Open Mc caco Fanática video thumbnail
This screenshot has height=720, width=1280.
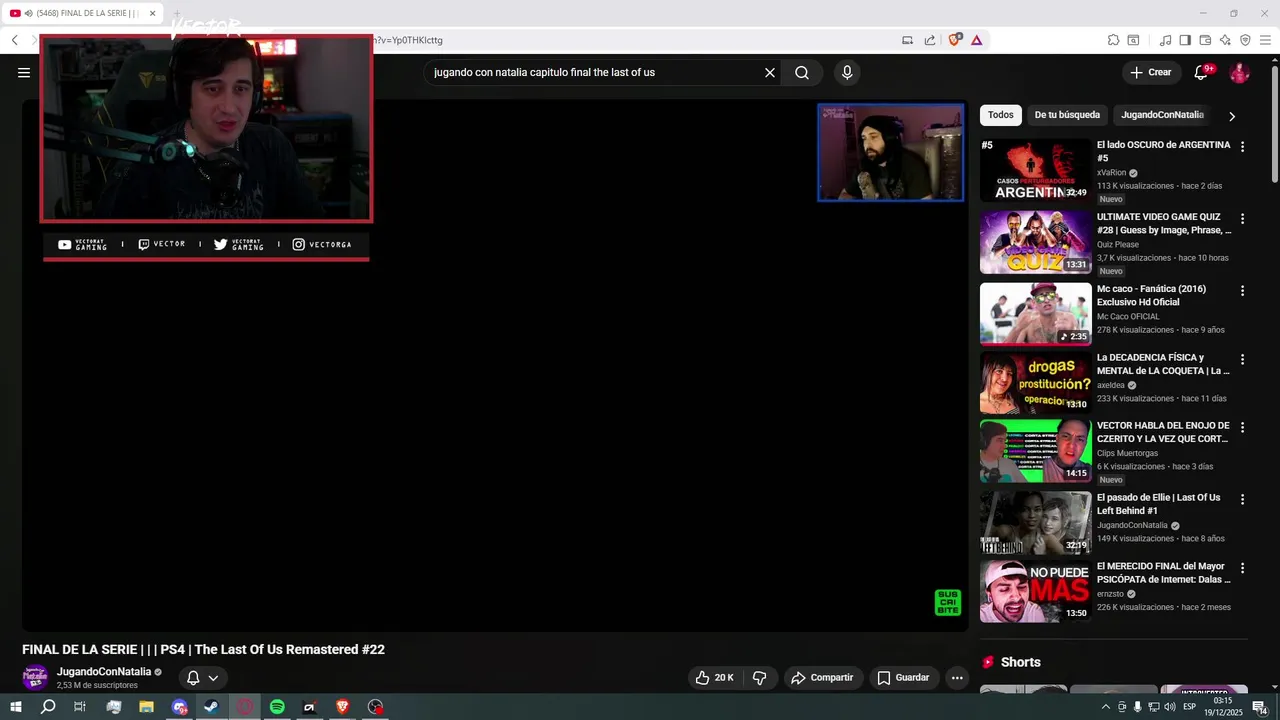tap(1036, 314)
